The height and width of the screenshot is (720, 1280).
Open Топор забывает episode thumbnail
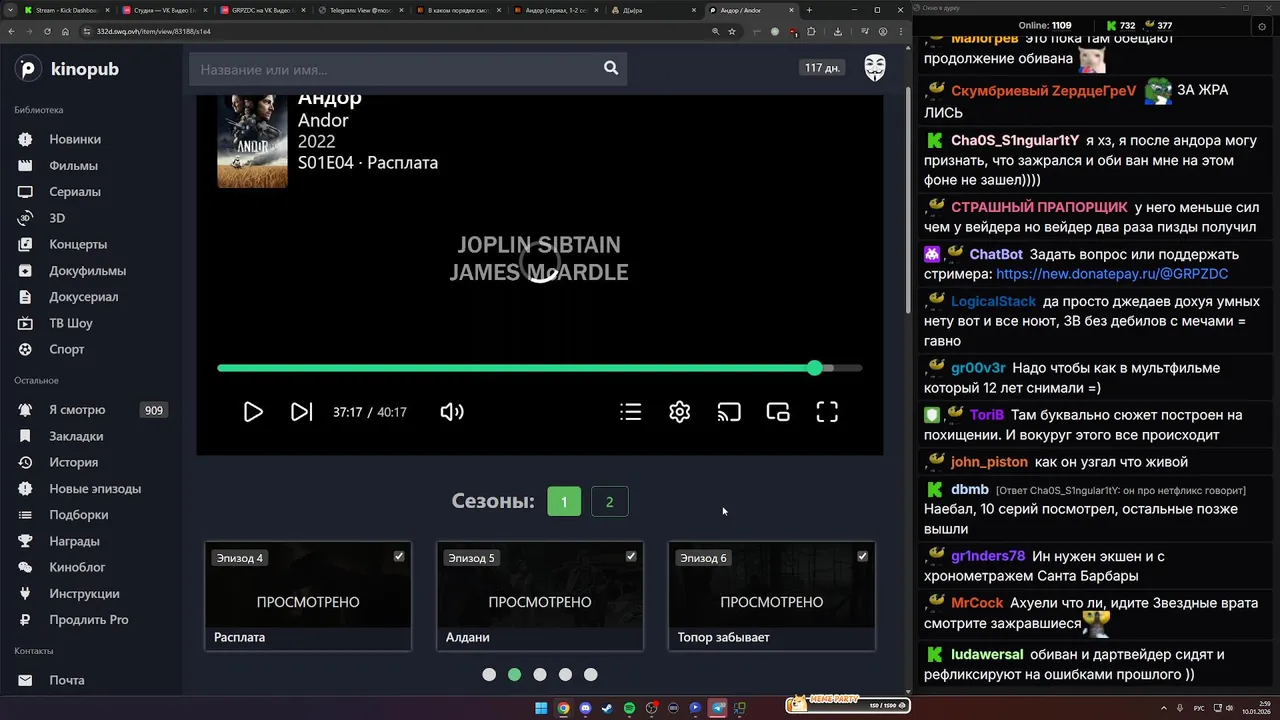click(x=772, y=596)
